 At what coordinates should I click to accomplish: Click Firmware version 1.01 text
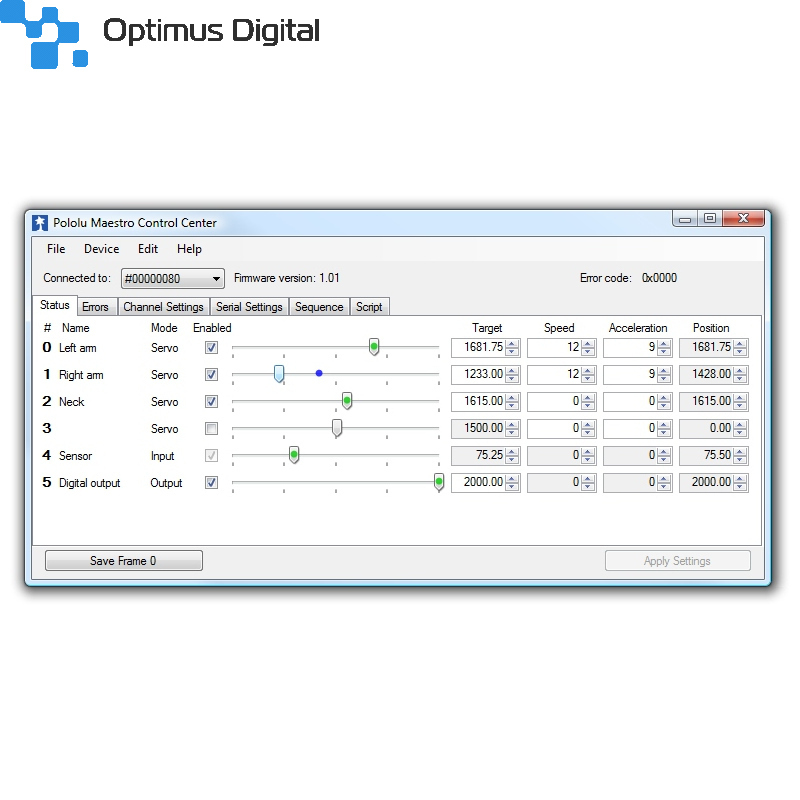coord(287,278)
